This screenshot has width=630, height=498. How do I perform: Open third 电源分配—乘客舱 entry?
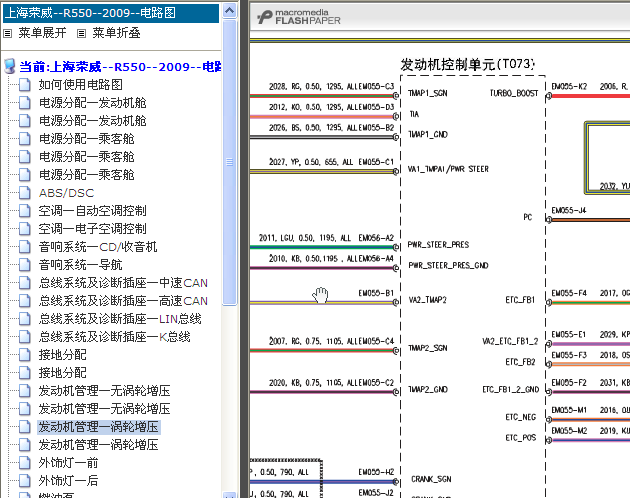(86, 175)
